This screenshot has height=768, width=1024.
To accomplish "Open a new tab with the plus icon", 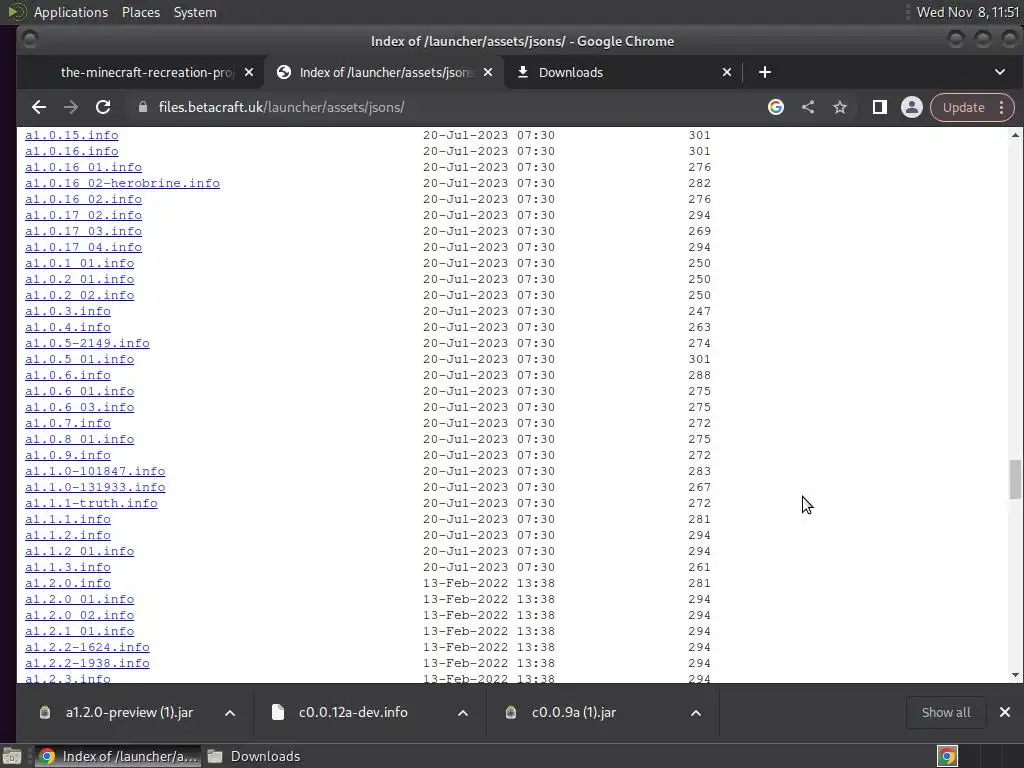I will (765, 72).
